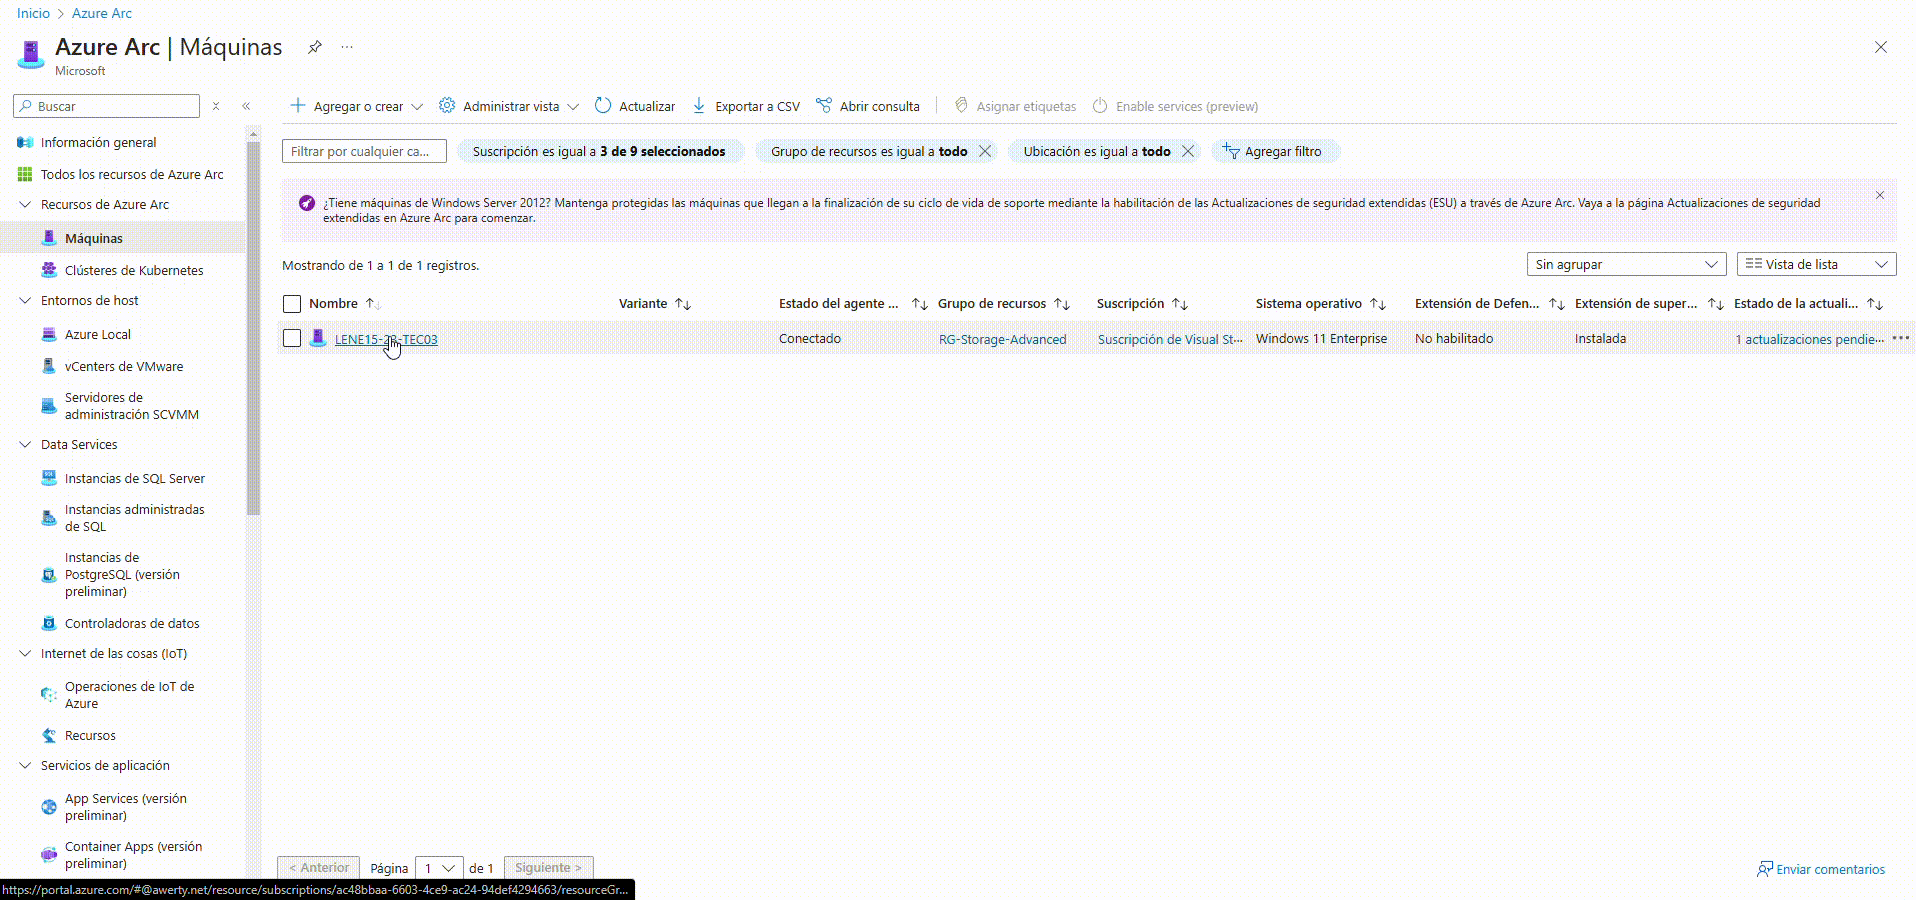Pin the Azure Arc Máquinas blade
The image size is (1916, 900).
(x=315, y=47)
